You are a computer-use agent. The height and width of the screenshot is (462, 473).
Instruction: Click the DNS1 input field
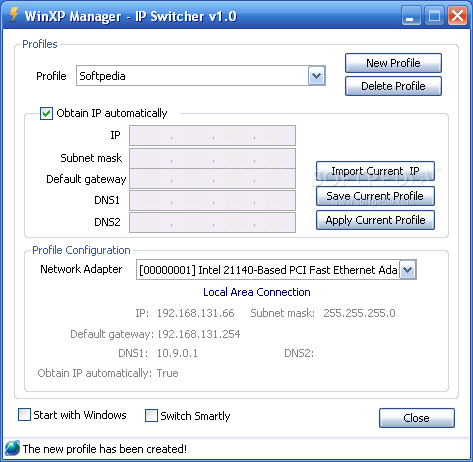click(212, 200)
